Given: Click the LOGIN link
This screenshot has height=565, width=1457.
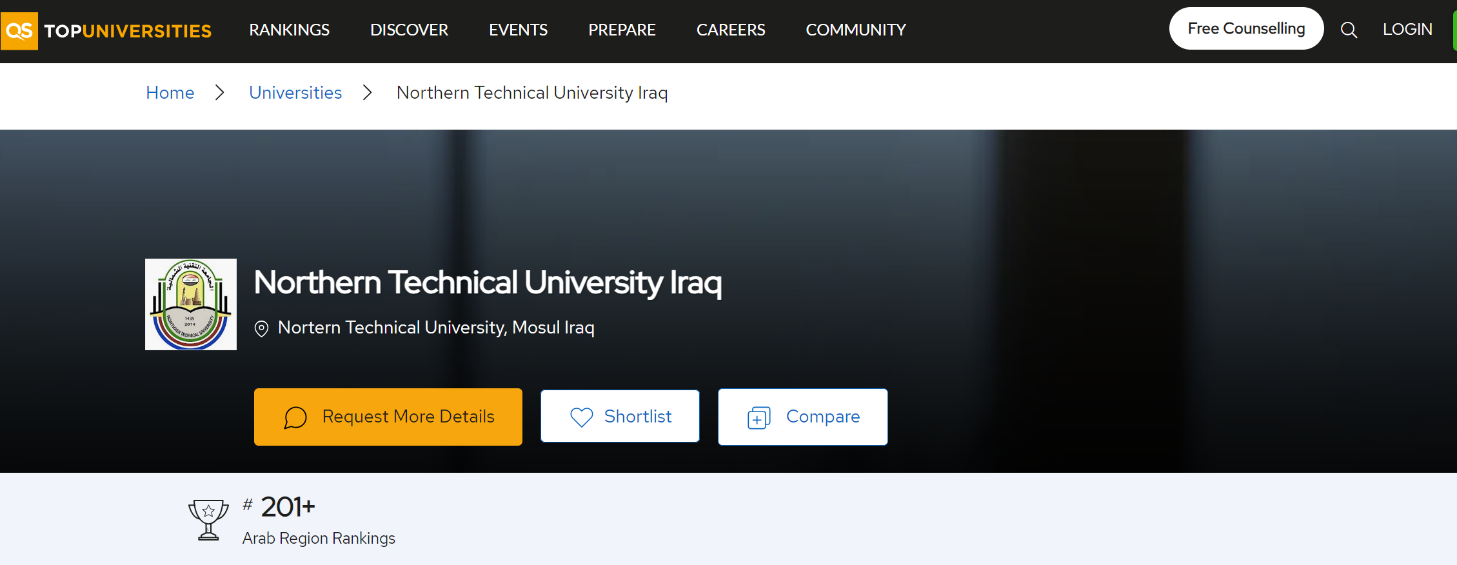Looking at the screenshot, I should pos(1407,30).
